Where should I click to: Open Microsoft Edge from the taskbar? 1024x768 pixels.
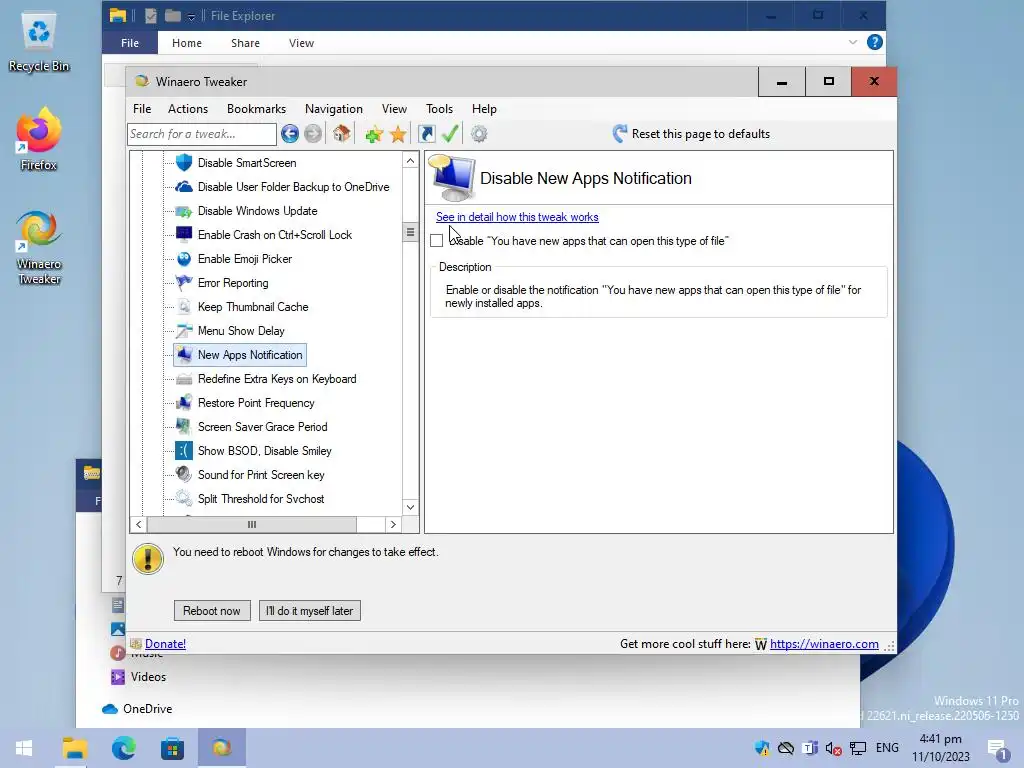(x=123, y=748)
